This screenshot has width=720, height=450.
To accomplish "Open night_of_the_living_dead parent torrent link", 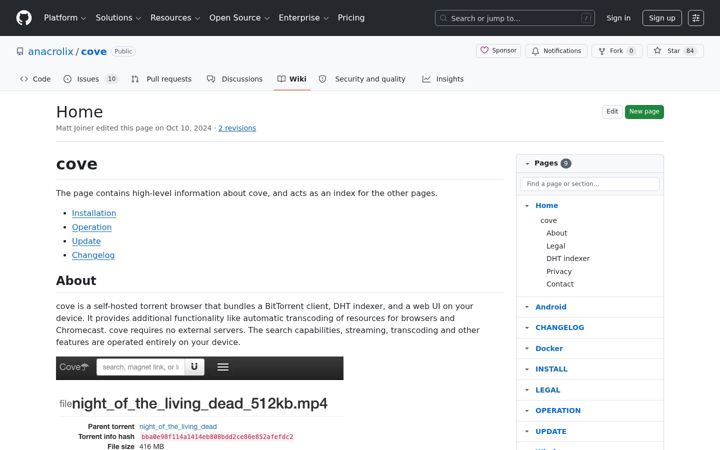I will tap(178, 427).
